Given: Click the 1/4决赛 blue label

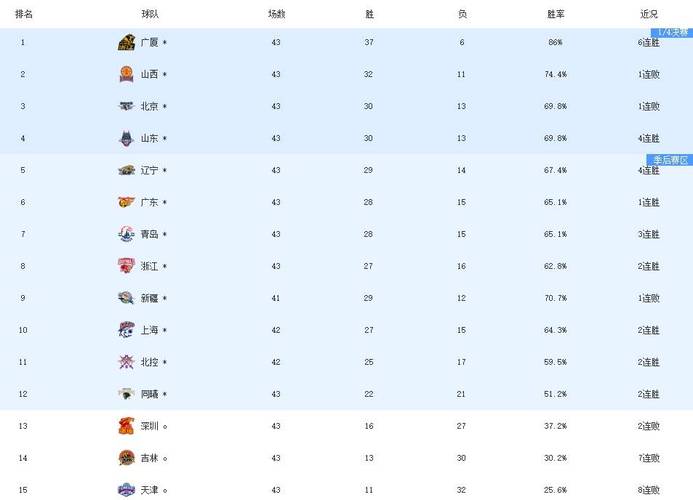Looking at the screenshot, I should [x=672, y=32].
